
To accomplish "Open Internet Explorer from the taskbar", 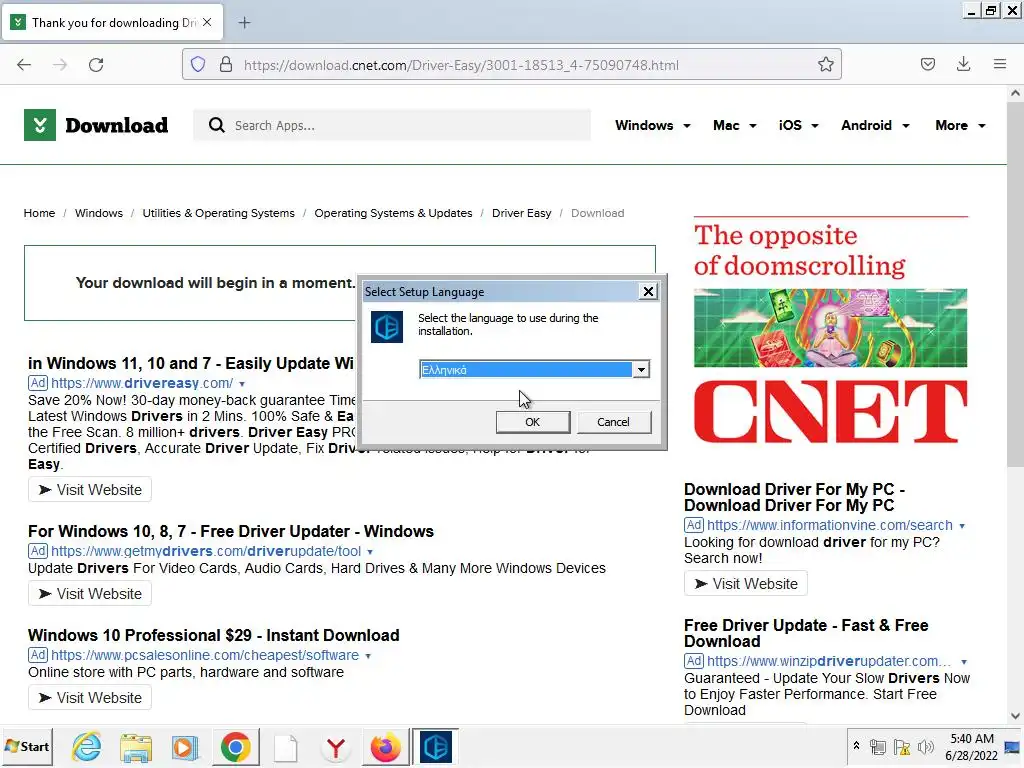I will [x=87, y=746].
